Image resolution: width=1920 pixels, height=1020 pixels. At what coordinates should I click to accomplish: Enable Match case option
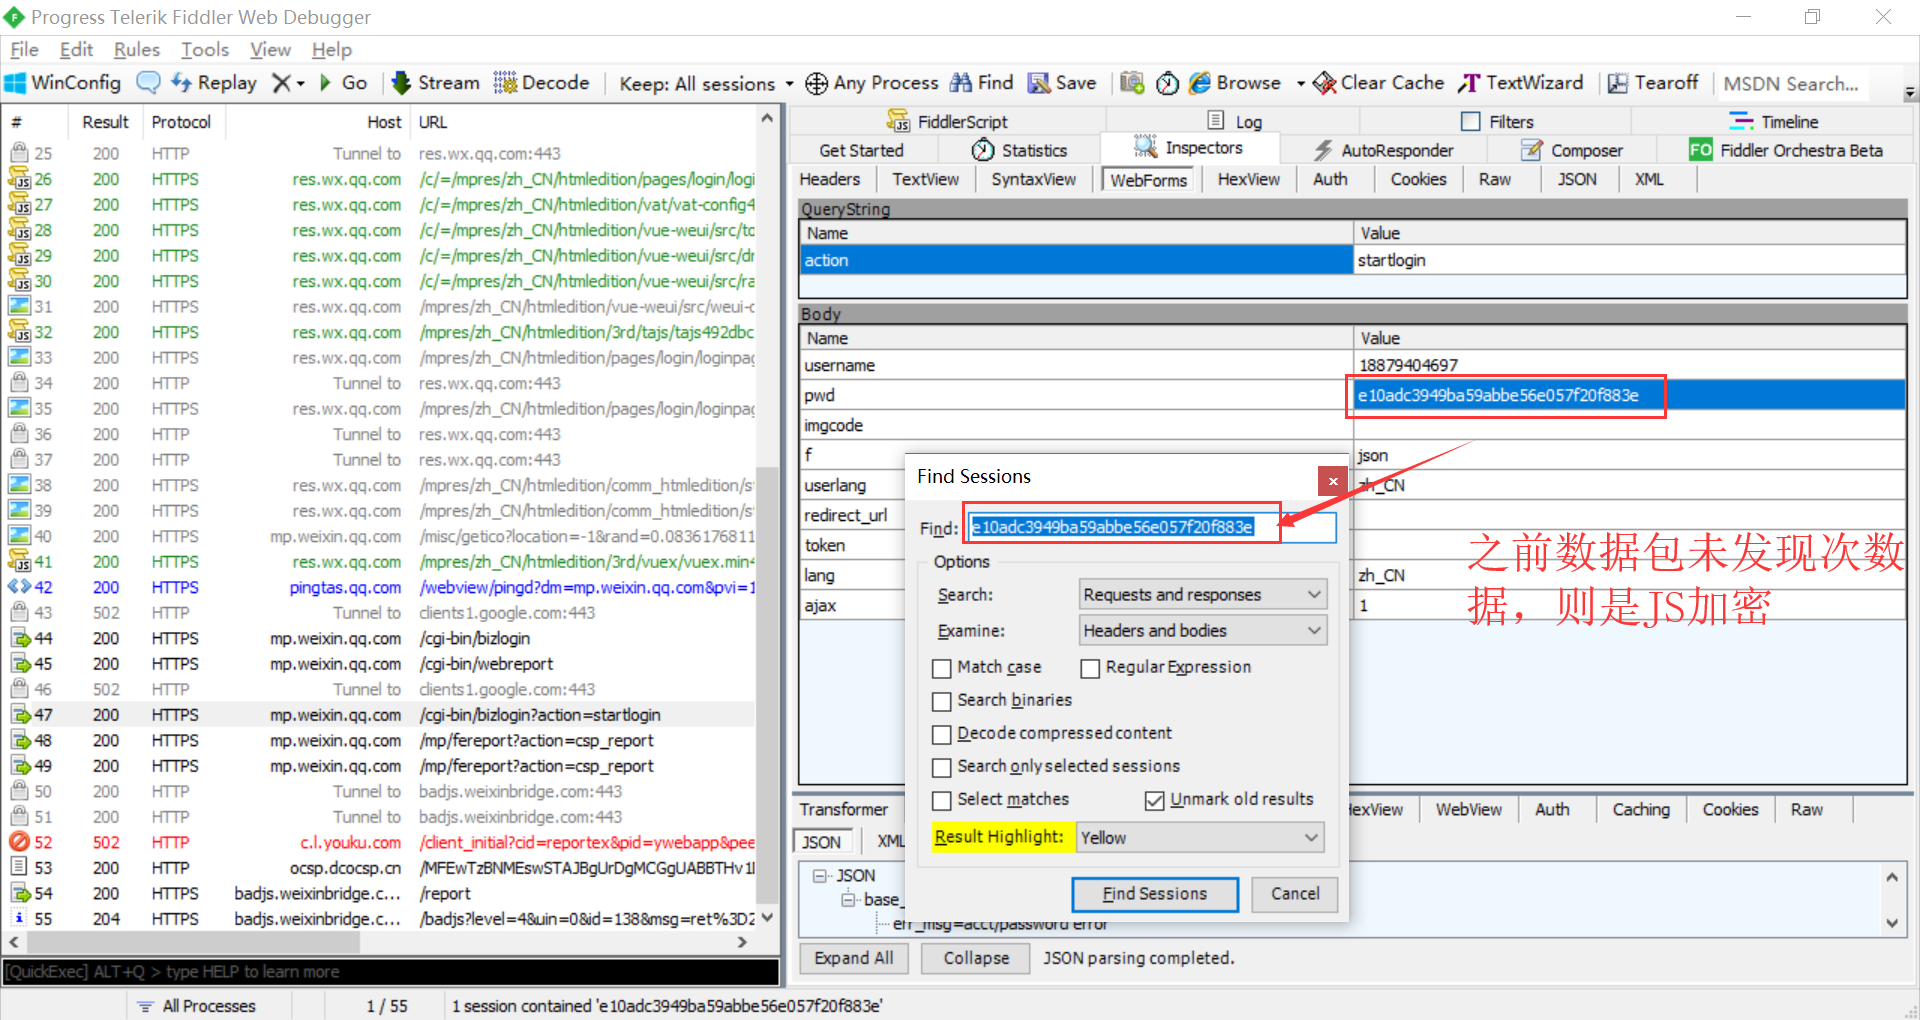pos(941,668)
